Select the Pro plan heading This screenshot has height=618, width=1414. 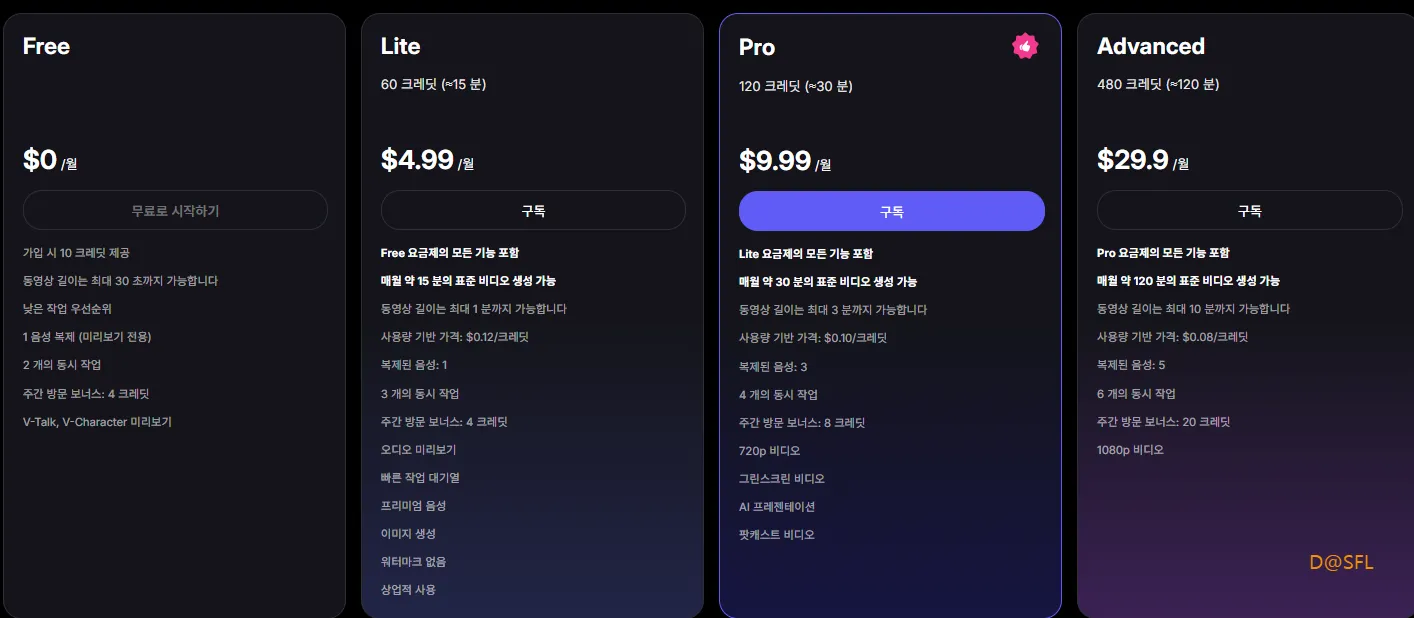click(x=757, y=47)
